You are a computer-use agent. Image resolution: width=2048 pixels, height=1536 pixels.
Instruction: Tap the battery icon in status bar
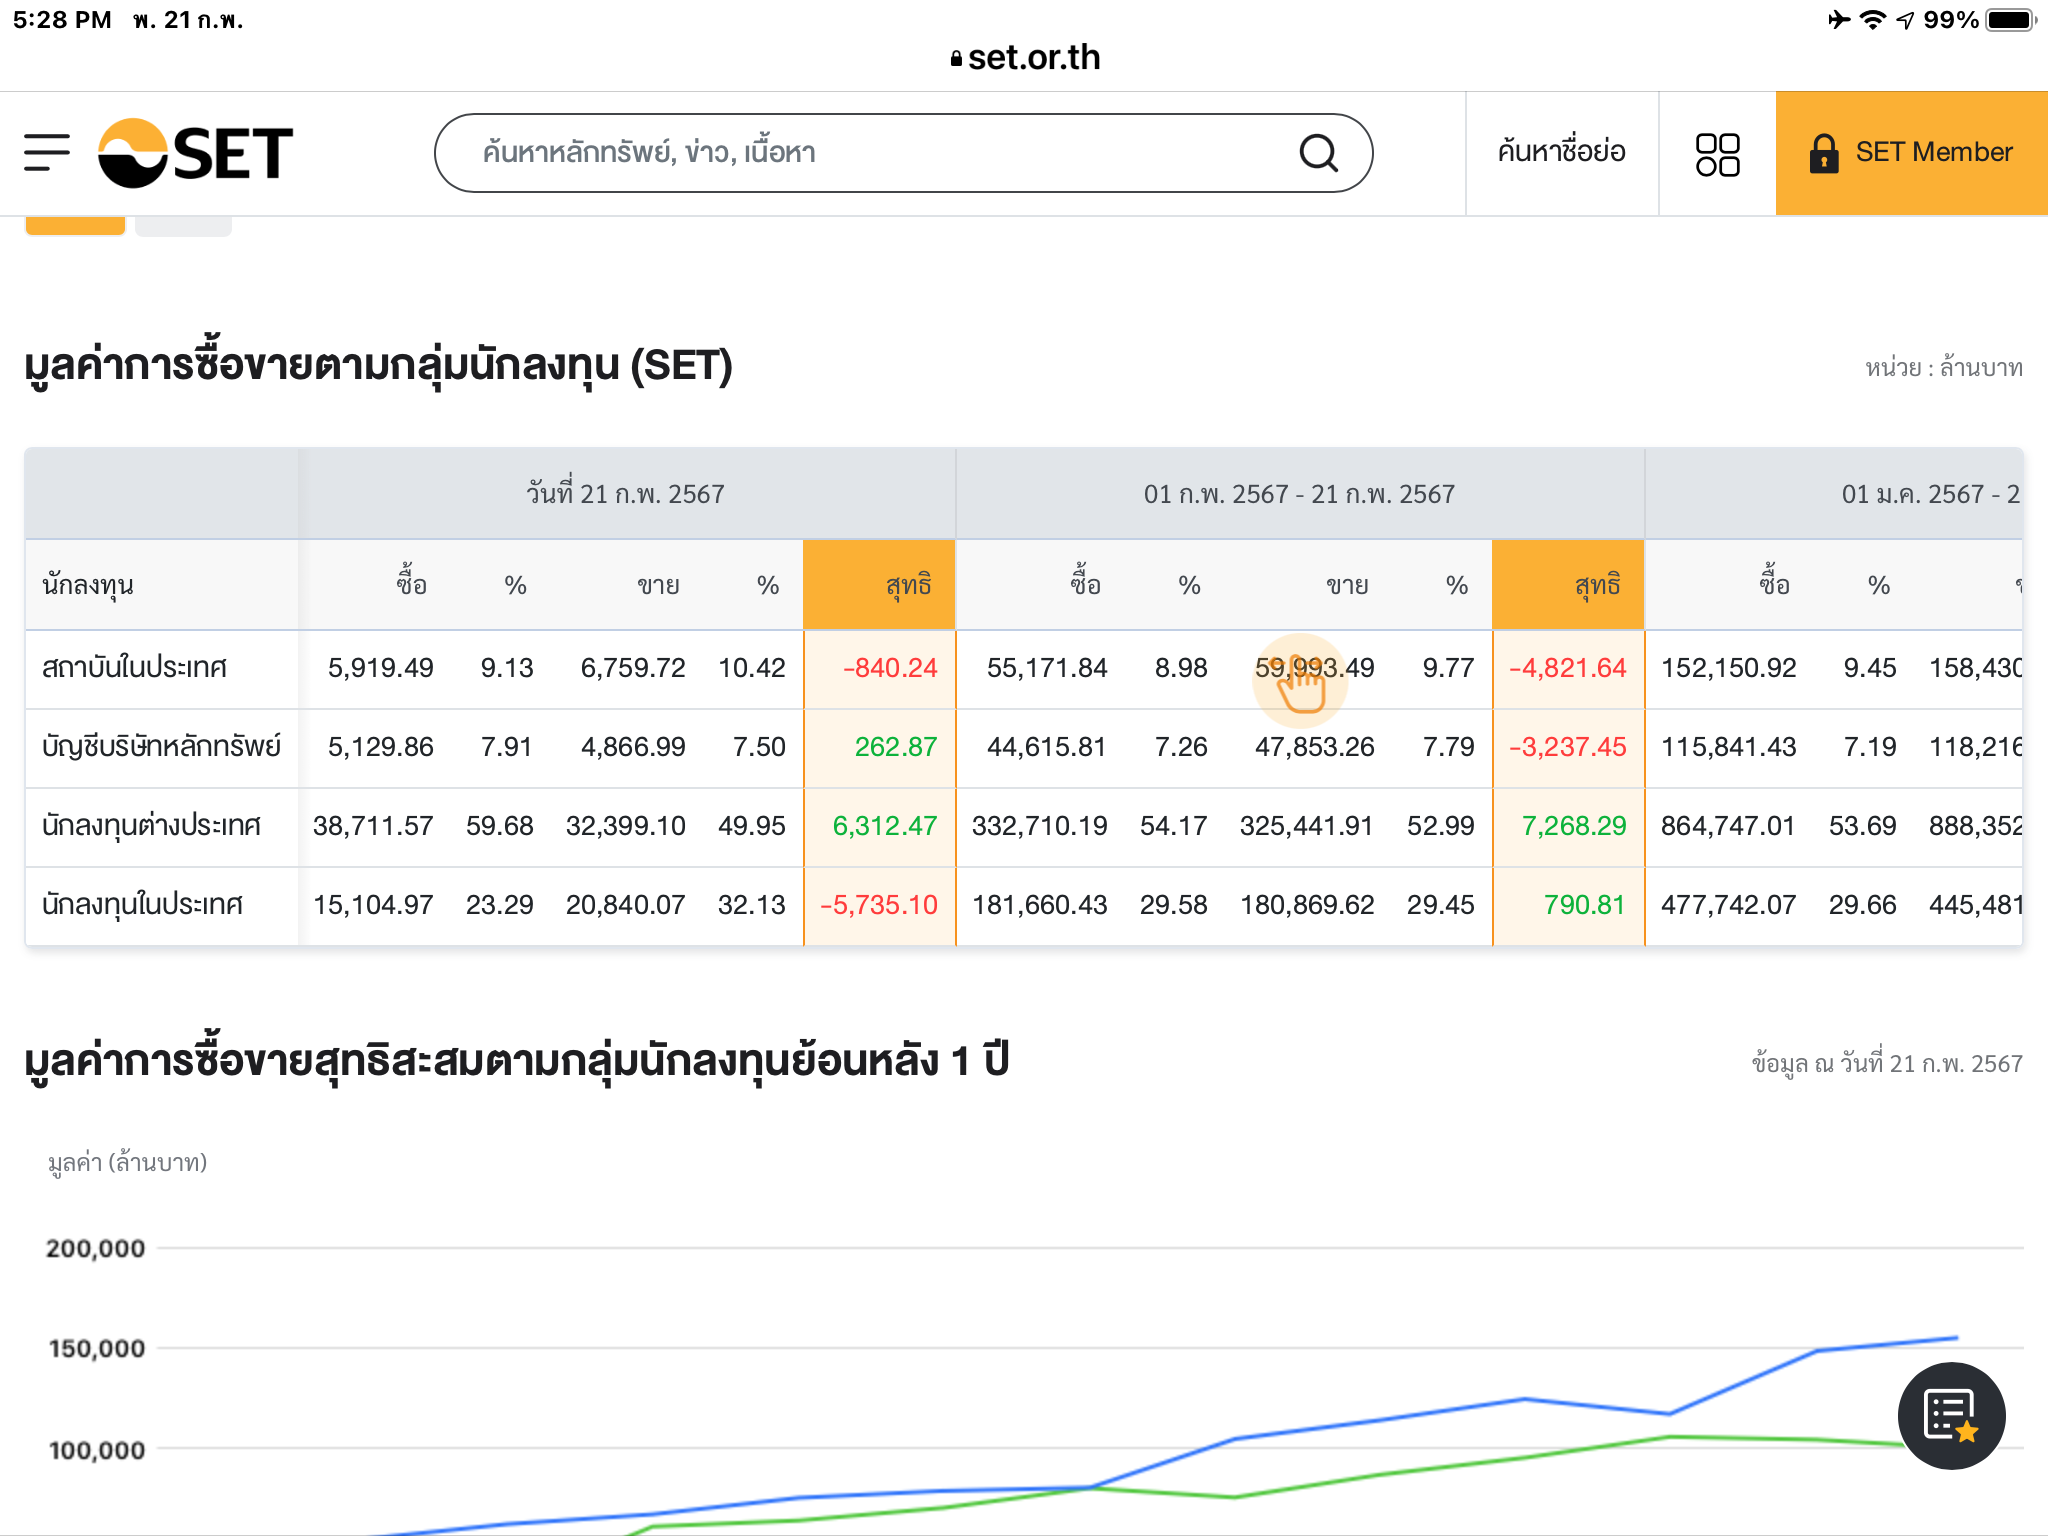[2010, 20]
